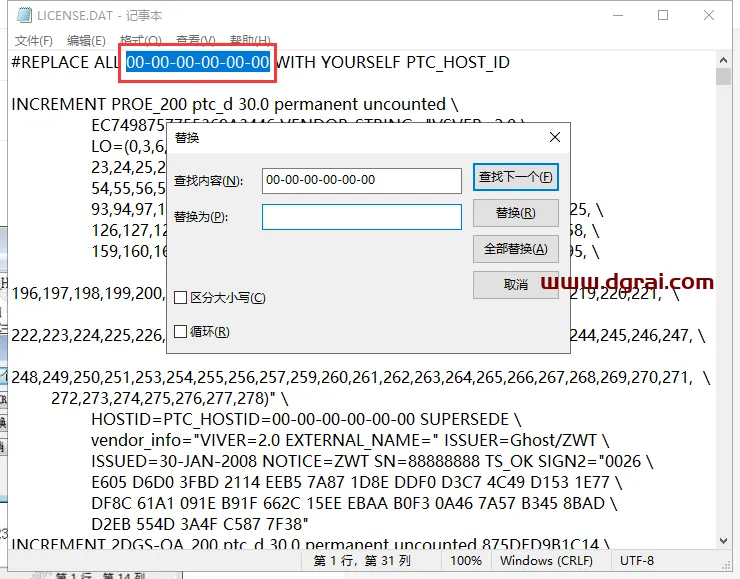Click the Notepad icon in title bar
The height and width of the screenshot is (579, 740).
(24, 16)
